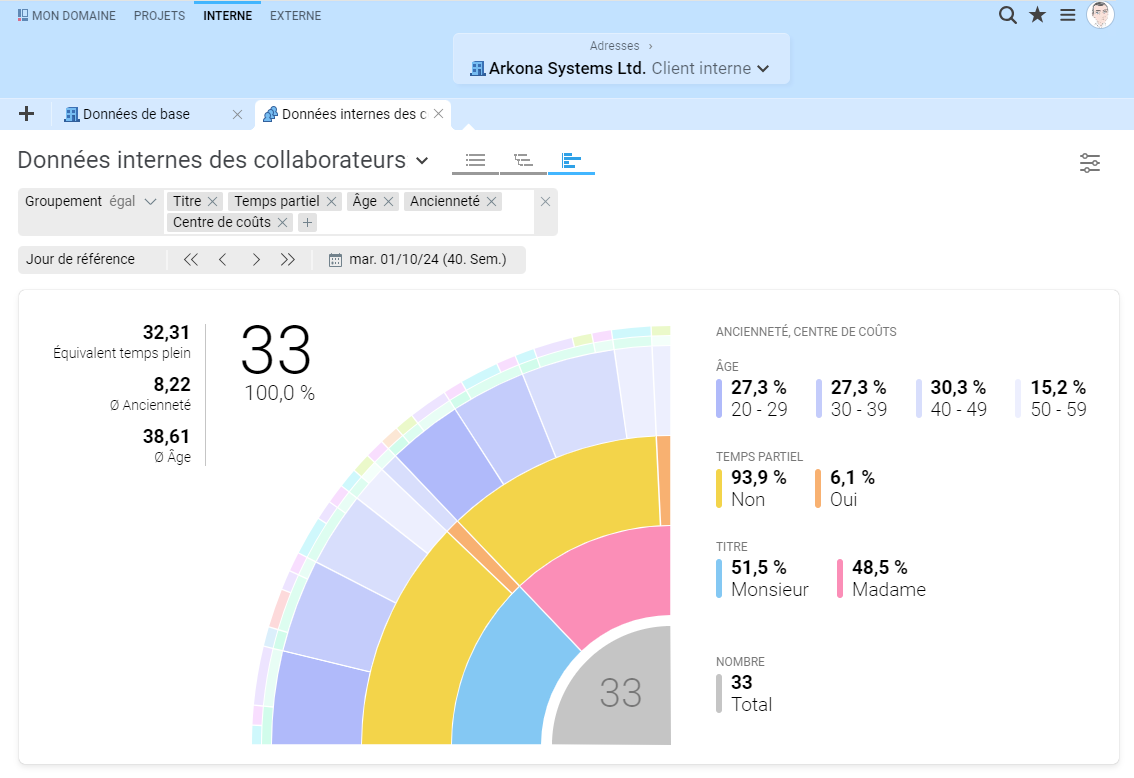Close the Données de base tab

tap(237, 114)
